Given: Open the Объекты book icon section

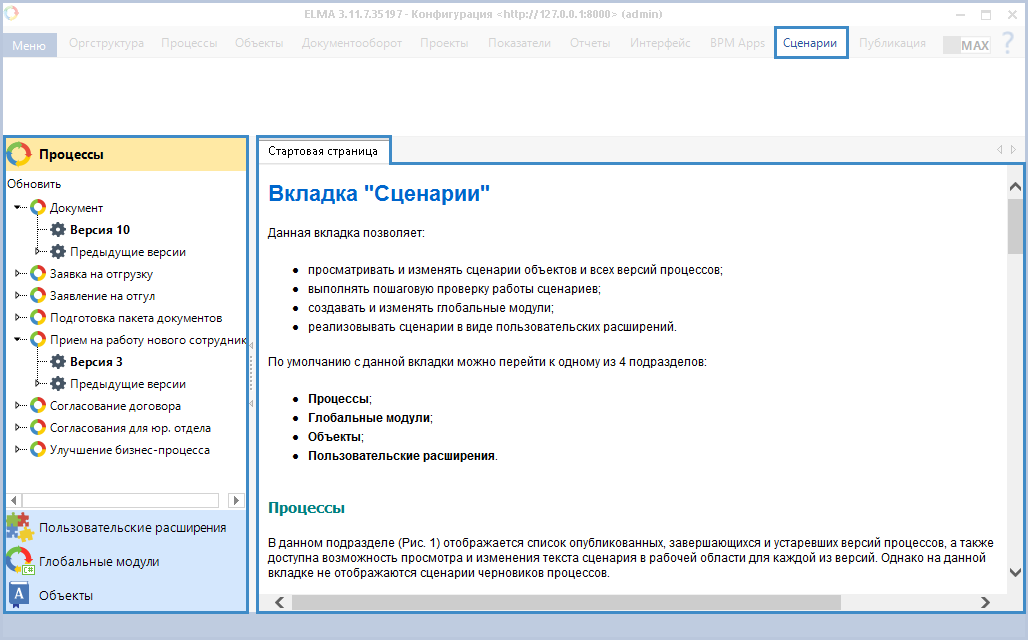Looking at the screenshot, I should coord(18,595).
